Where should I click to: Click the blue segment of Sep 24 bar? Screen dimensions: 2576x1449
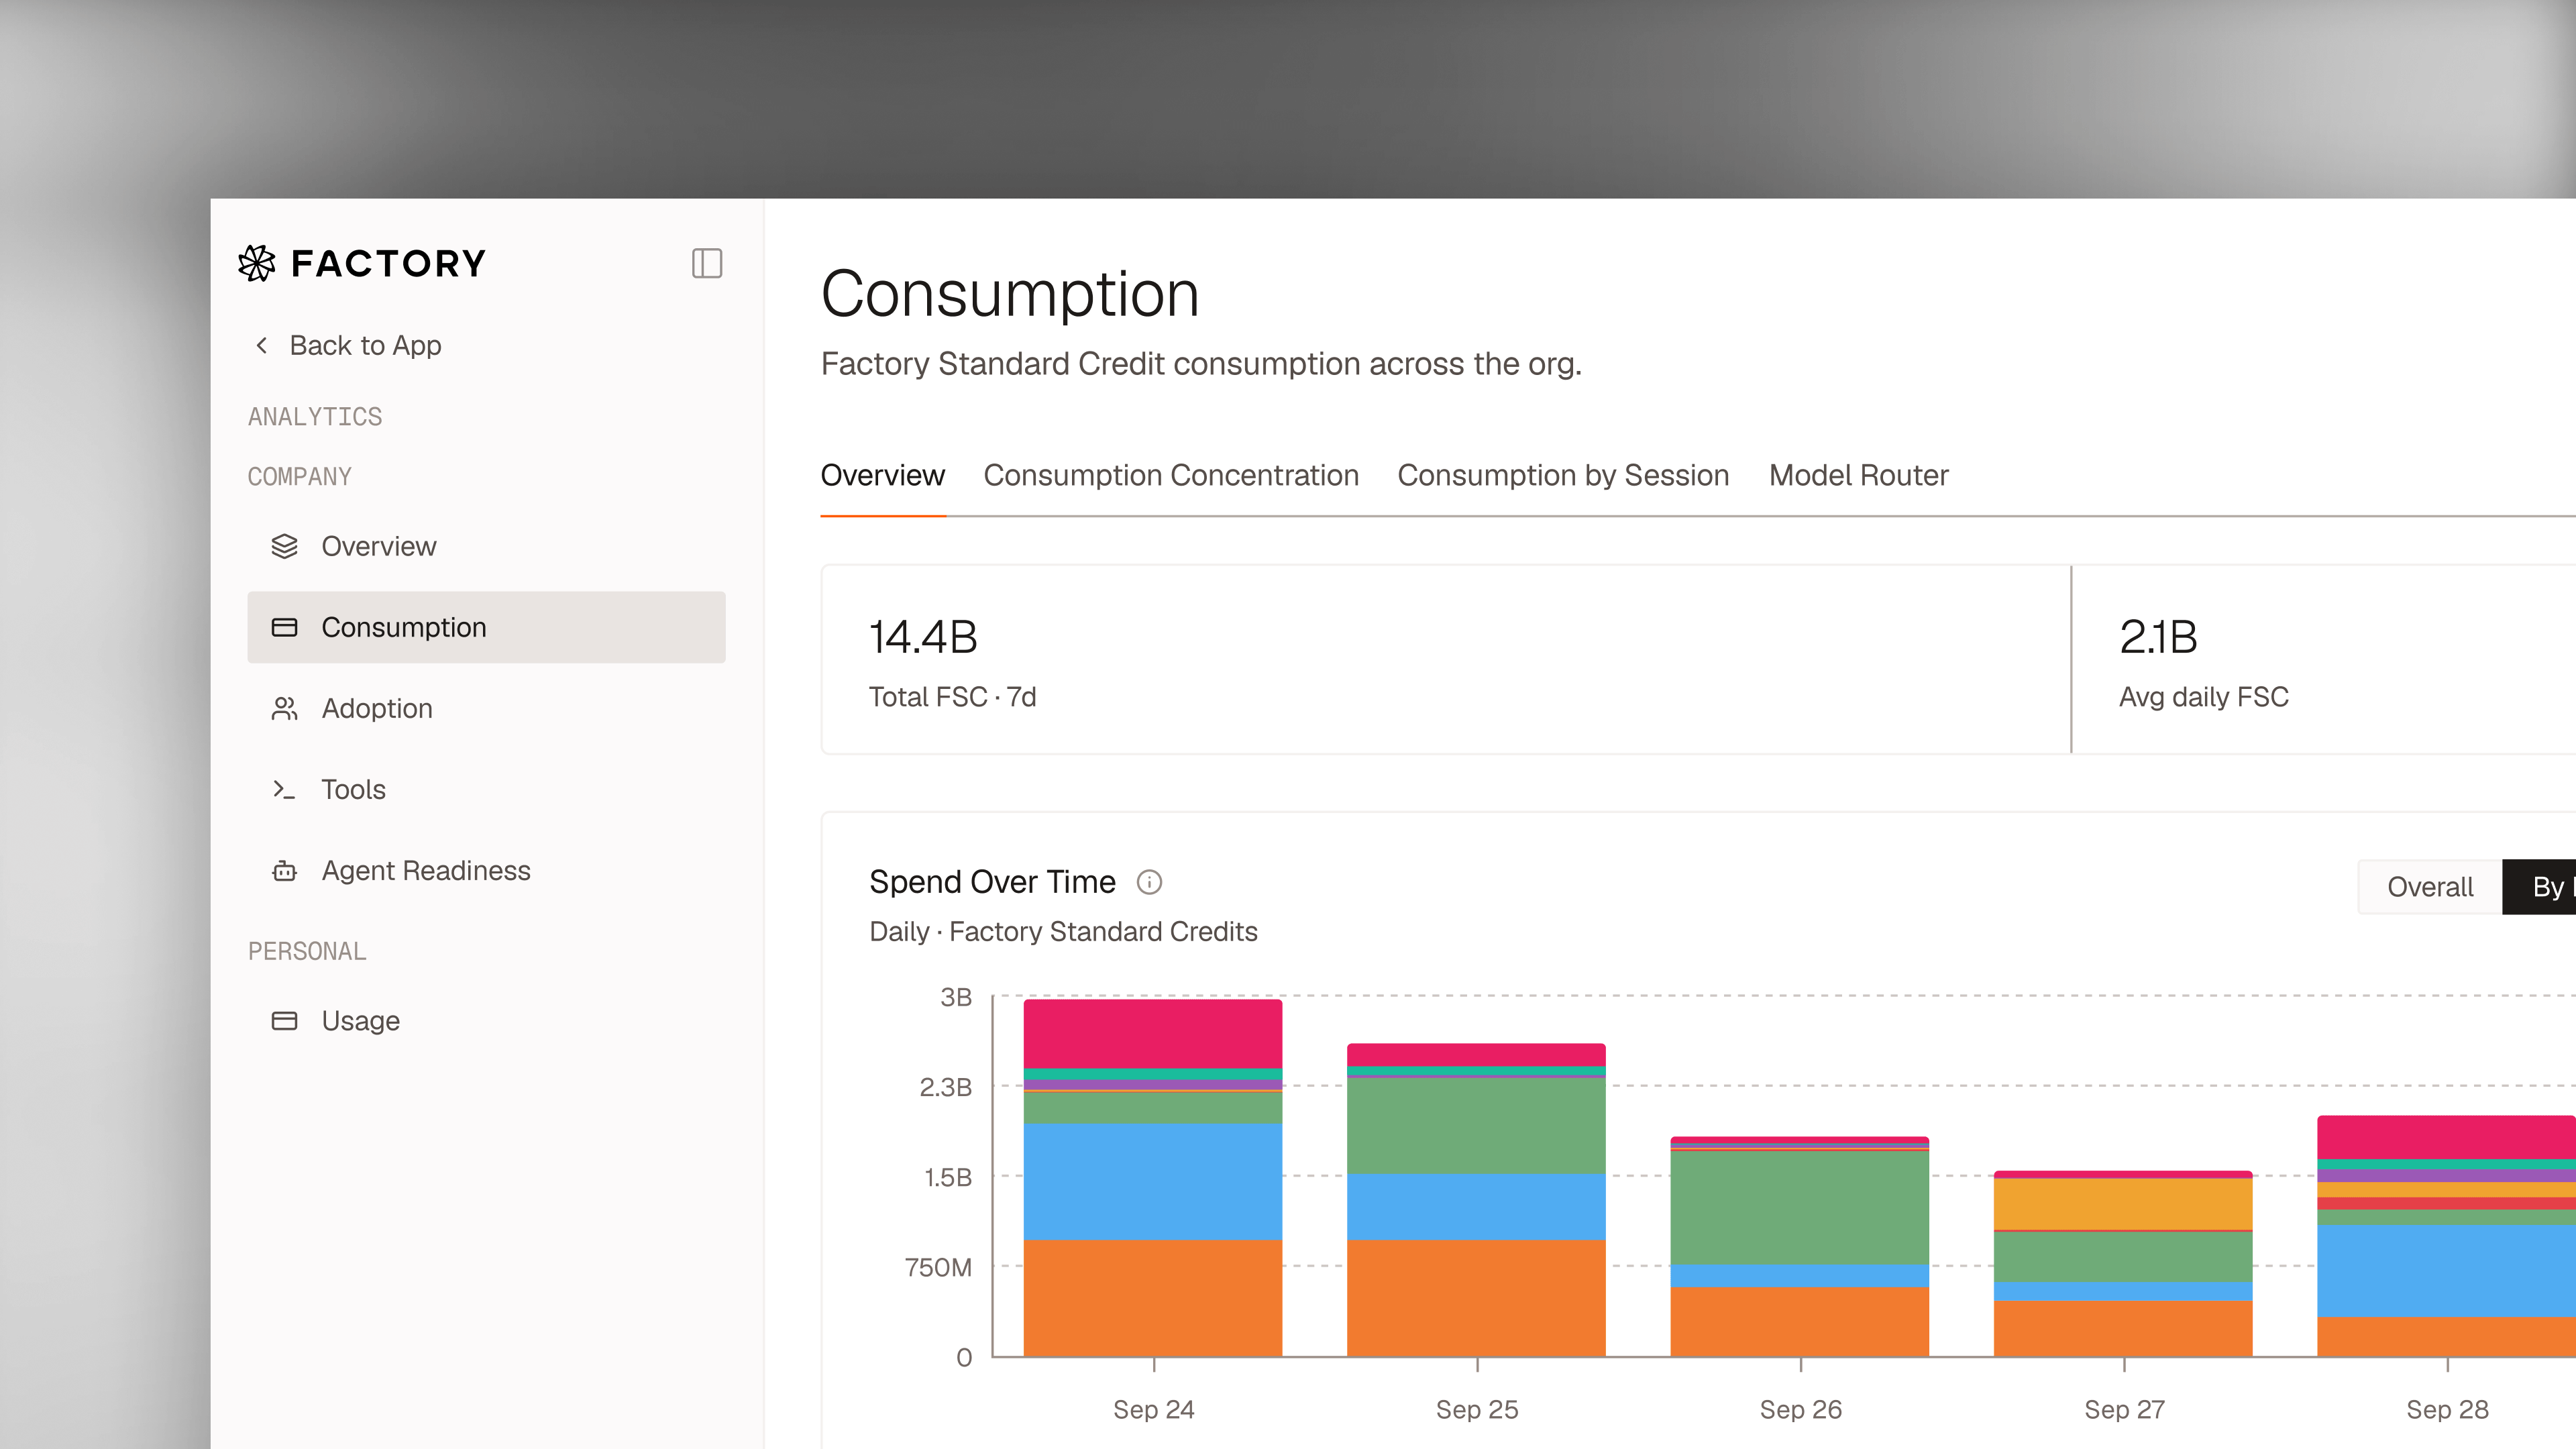[x=1153, y=1181]
